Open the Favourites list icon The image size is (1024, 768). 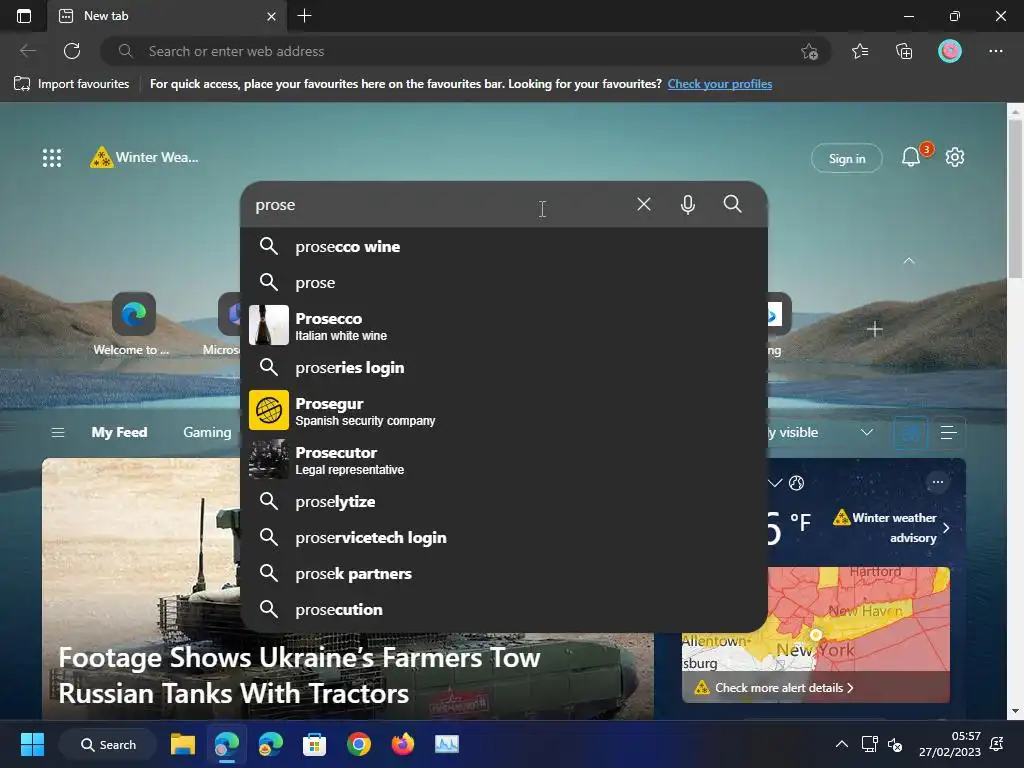pos(860,51)
